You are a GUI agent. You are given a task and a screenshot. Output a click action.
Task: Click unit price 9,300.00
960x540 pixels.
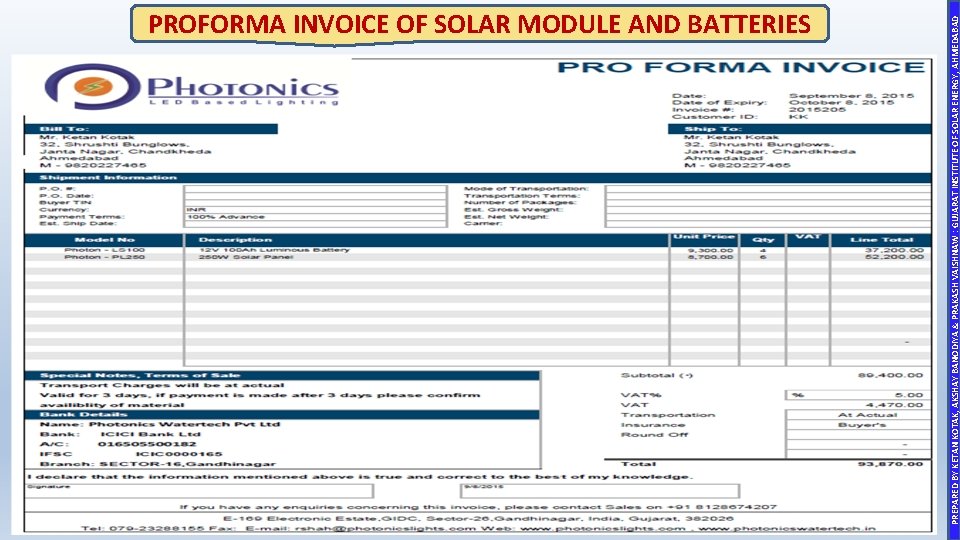710,250
